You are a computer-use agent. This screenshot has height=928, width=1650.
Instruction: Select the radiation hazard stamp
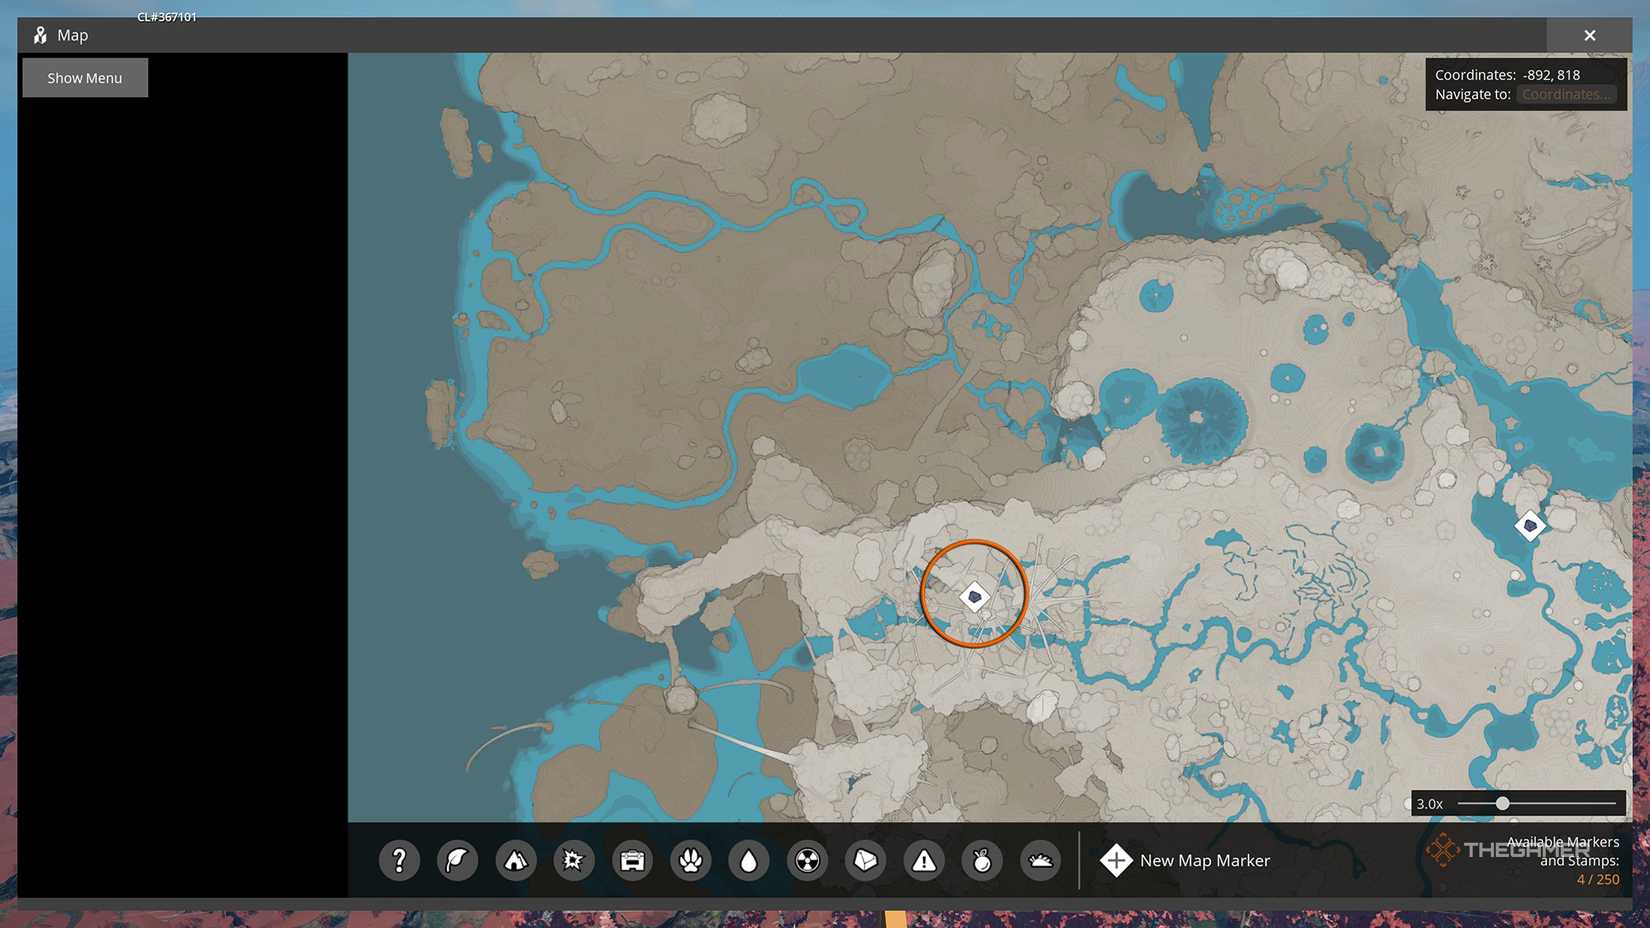coord(807,860)
